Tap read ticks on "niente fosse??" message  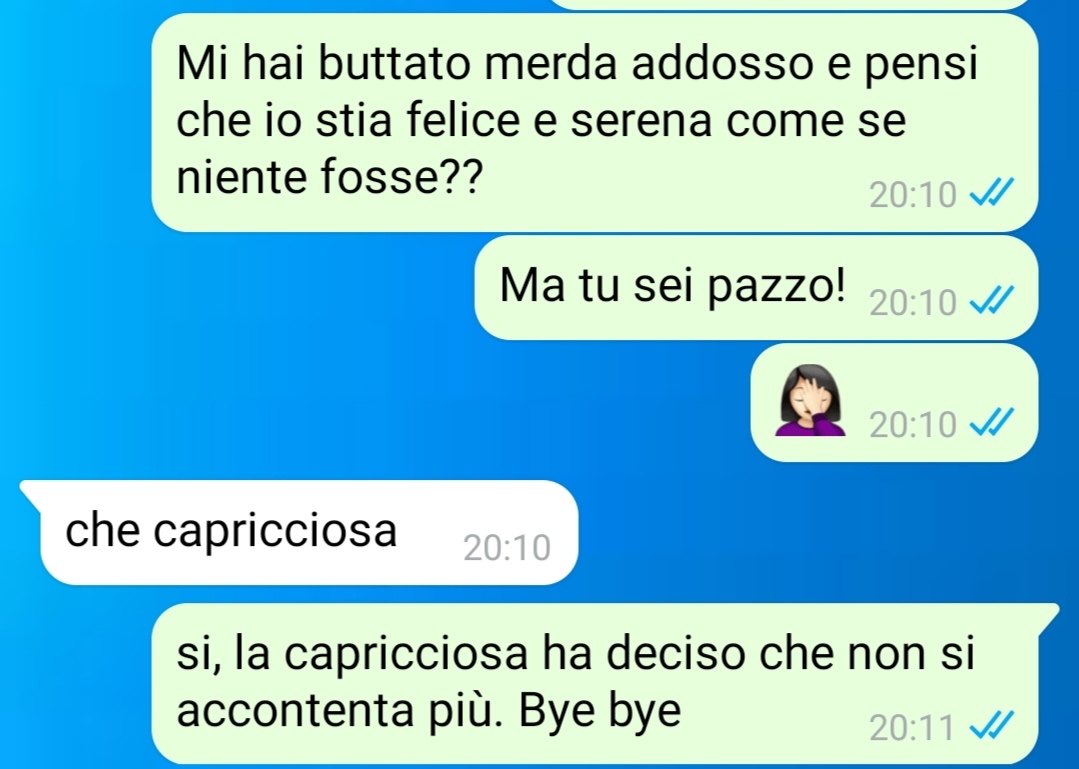[992, 192]
